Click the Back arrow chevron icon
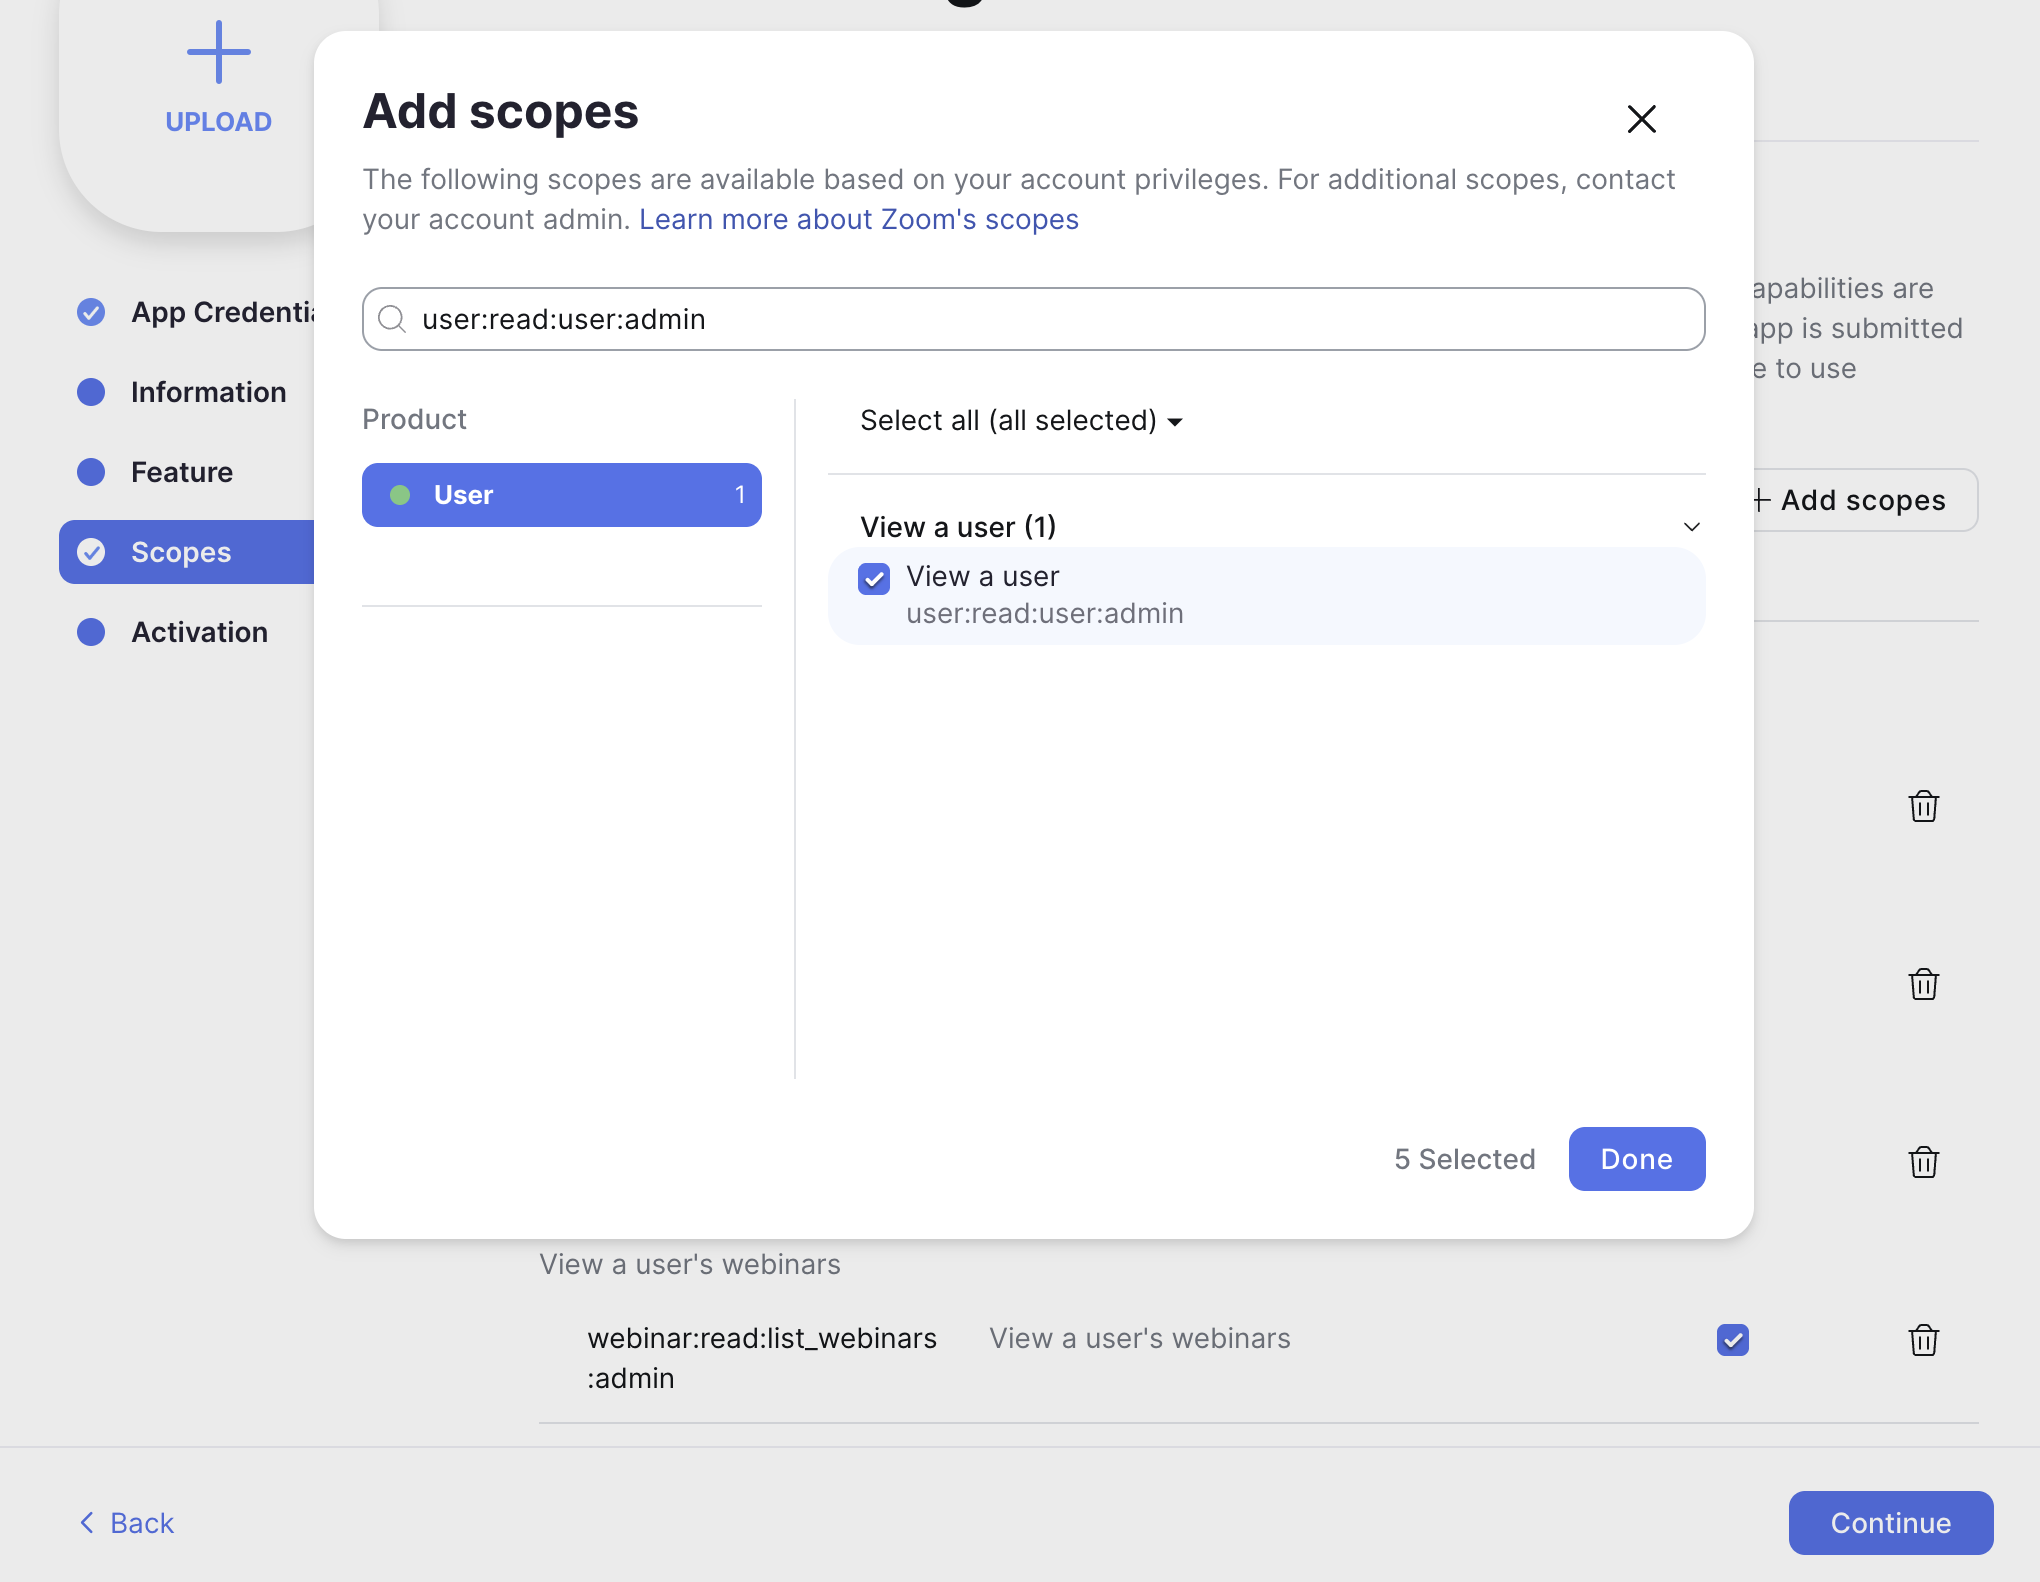The image size is (2040, 1582). coord(87,1522)
